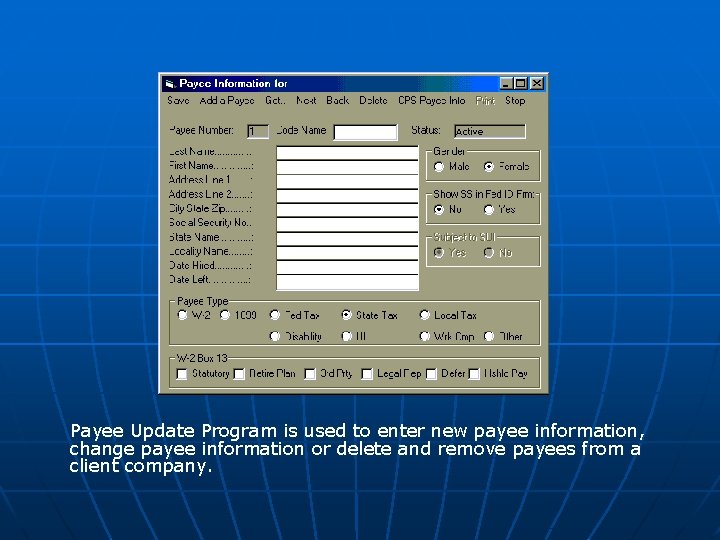Click the State Name input field
720x540 pixels.
coord(347,239)
